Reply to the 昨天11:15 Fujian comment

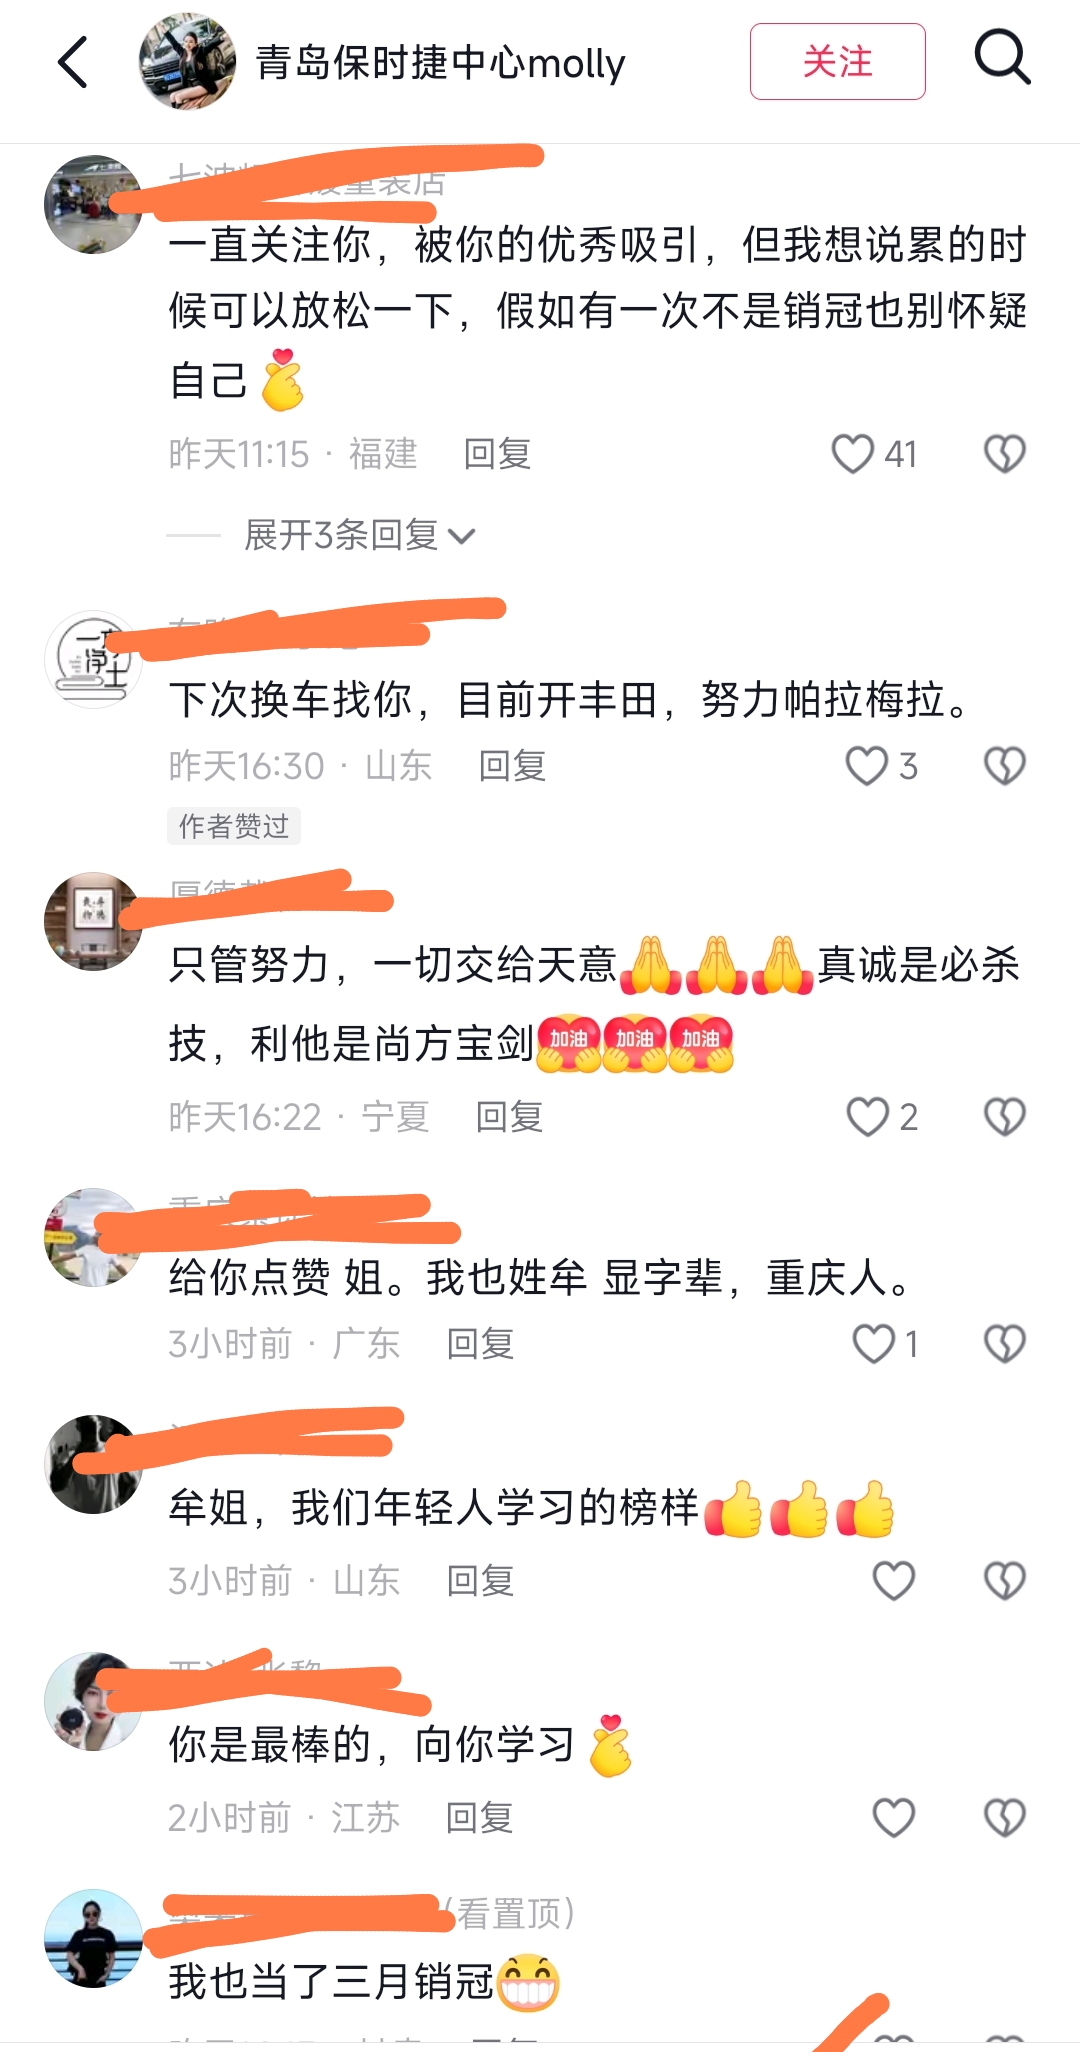pos(497,454)
